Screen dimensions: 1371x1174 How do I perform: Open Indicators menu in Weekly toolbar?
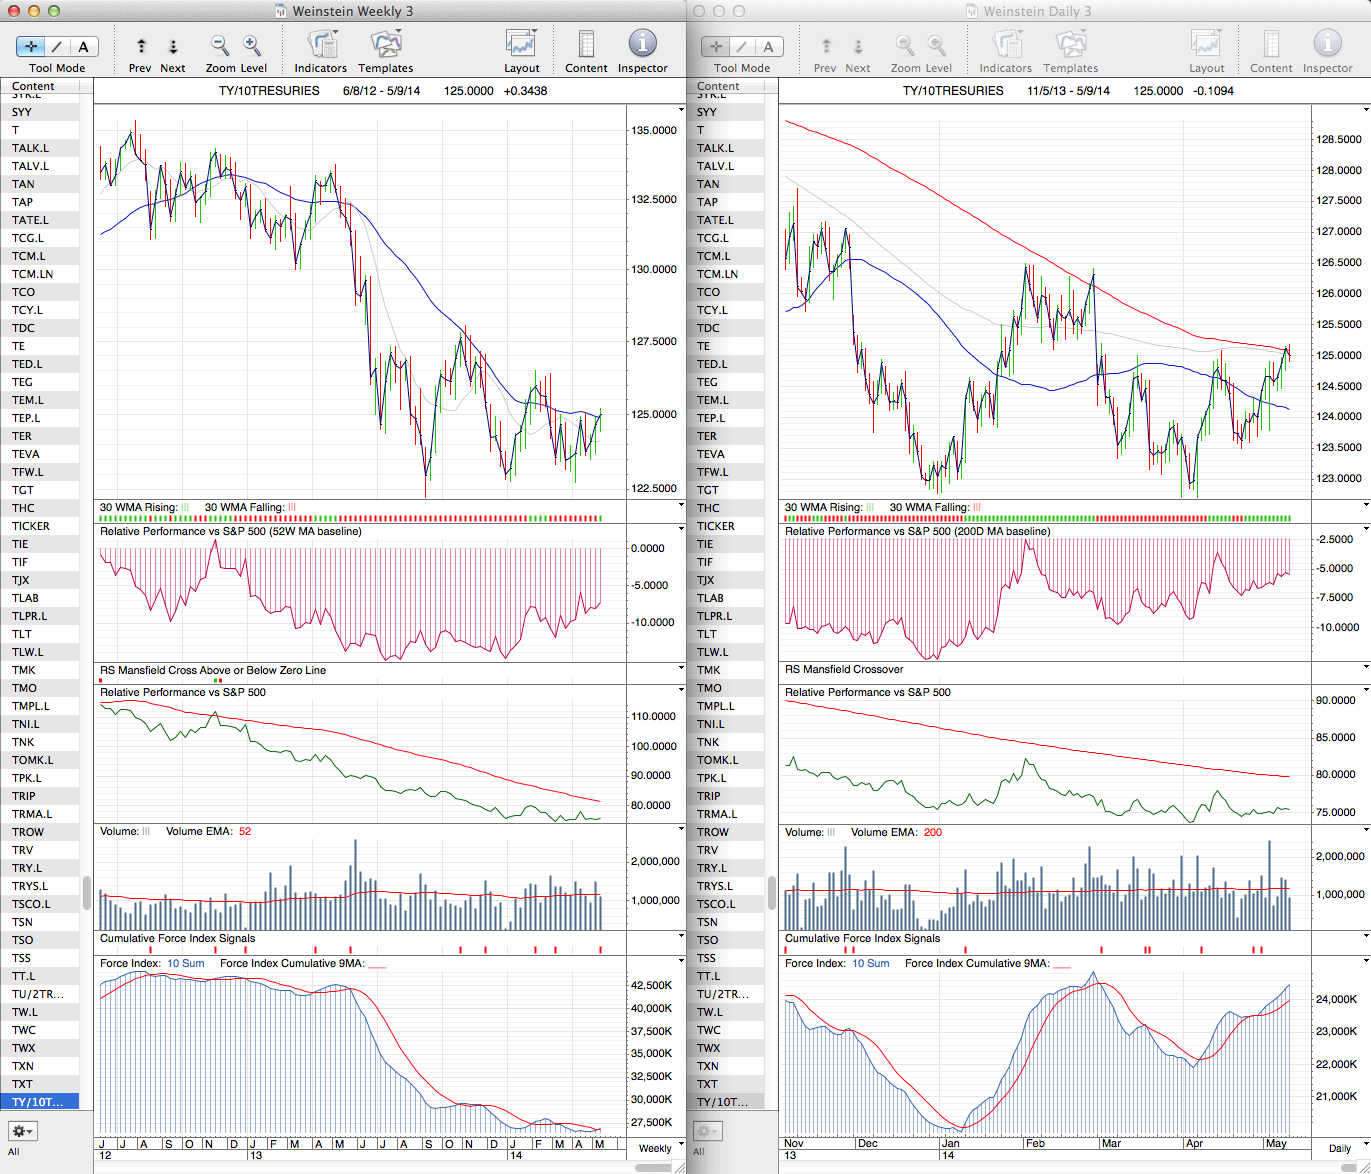pos(321,46)
